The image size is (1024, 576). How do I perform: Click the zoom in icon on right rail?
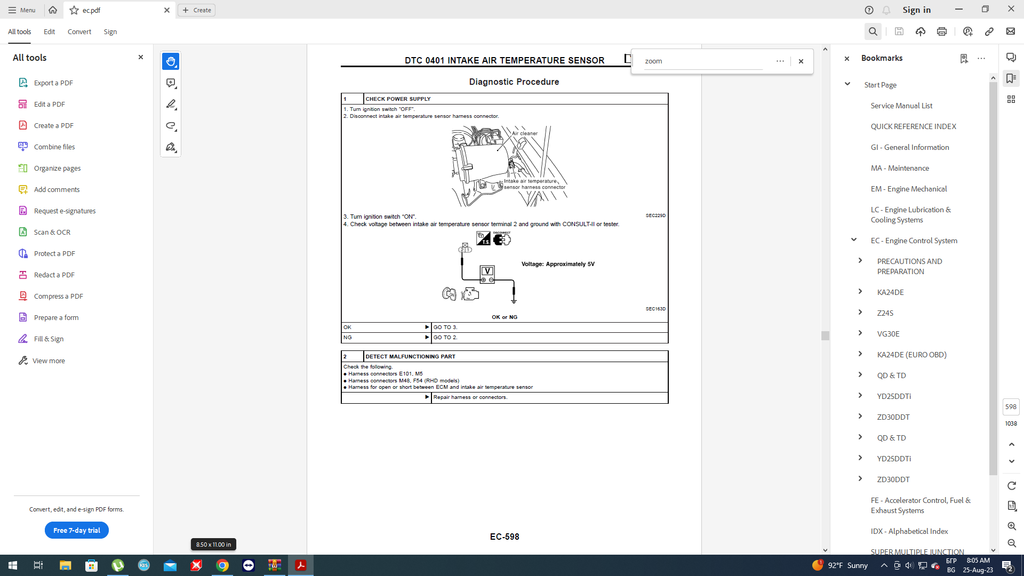(x=1012, y=526)
